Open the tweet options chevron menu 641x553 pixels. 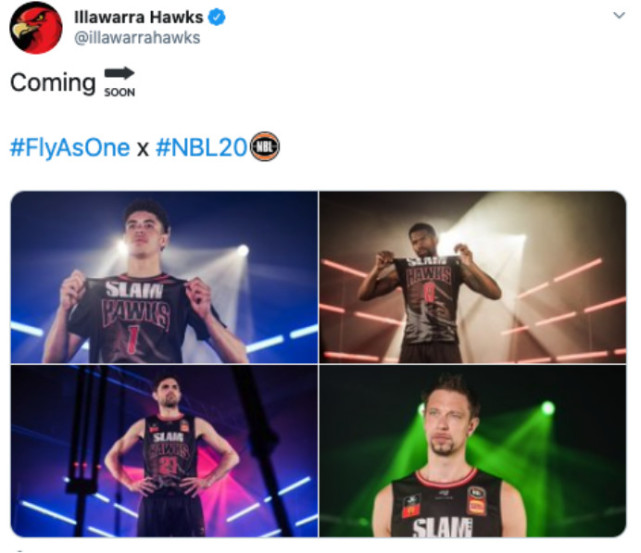619,16
